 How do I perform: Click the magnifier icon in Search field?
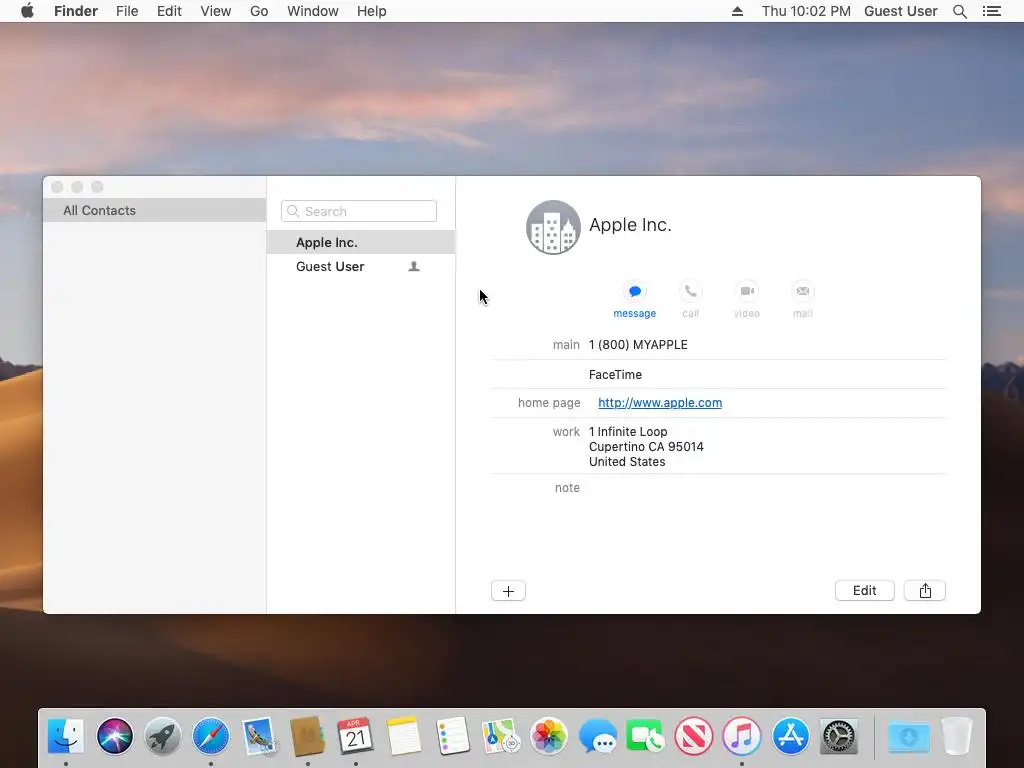pos(293,211)
